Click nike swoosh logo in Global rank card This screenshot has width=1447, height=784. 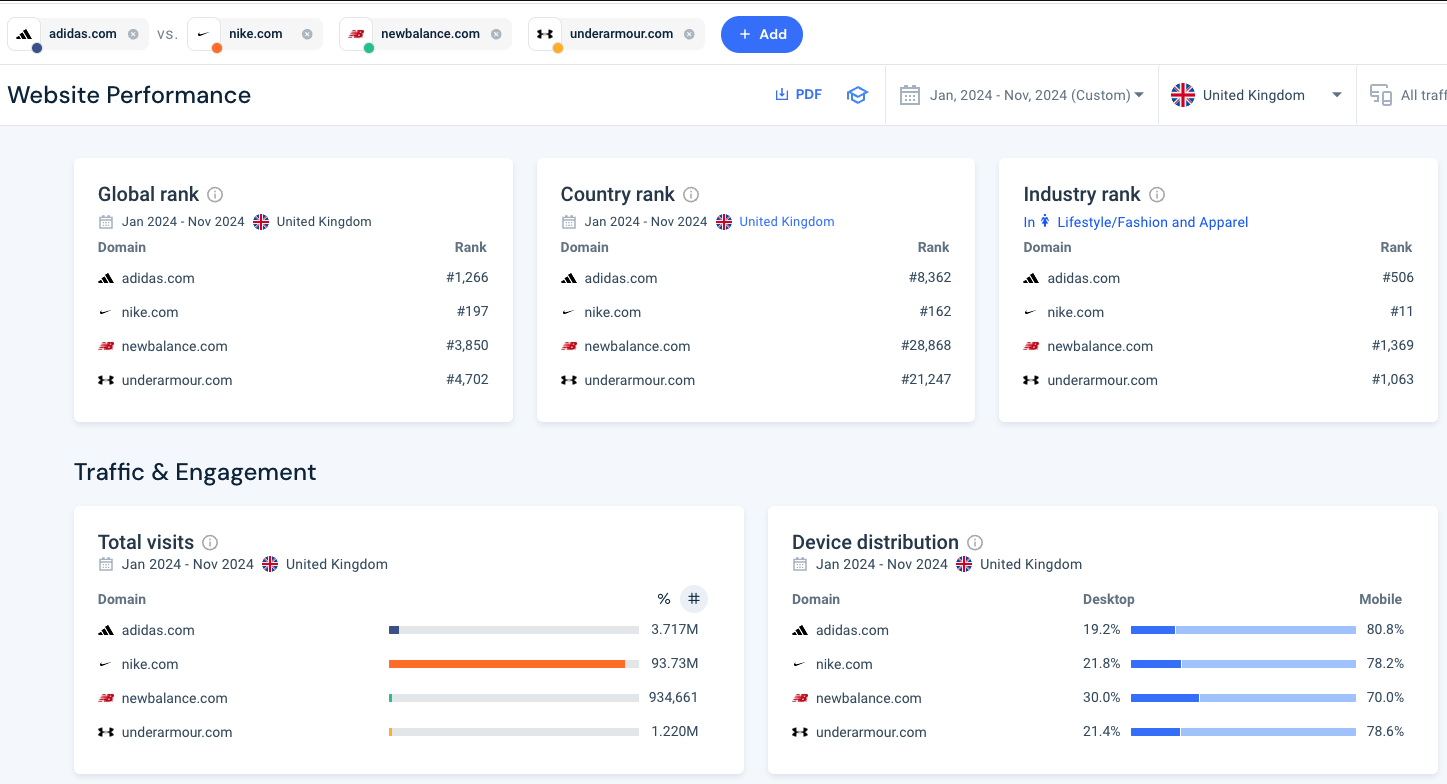pos(106,313)
